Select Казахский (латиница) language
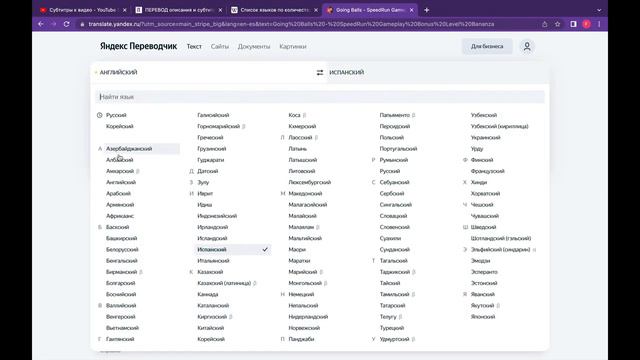 [x=224, y=283]
